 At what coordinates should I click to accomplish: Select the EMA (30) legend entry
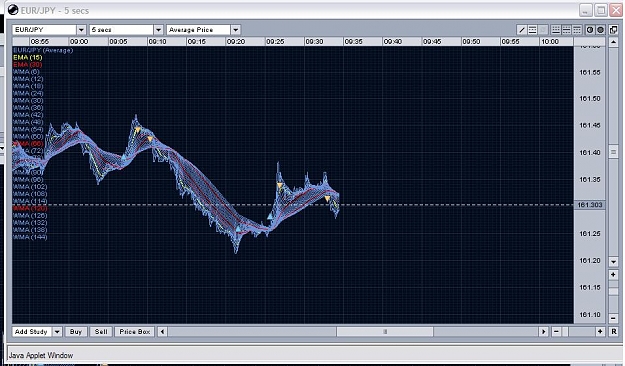28,65
